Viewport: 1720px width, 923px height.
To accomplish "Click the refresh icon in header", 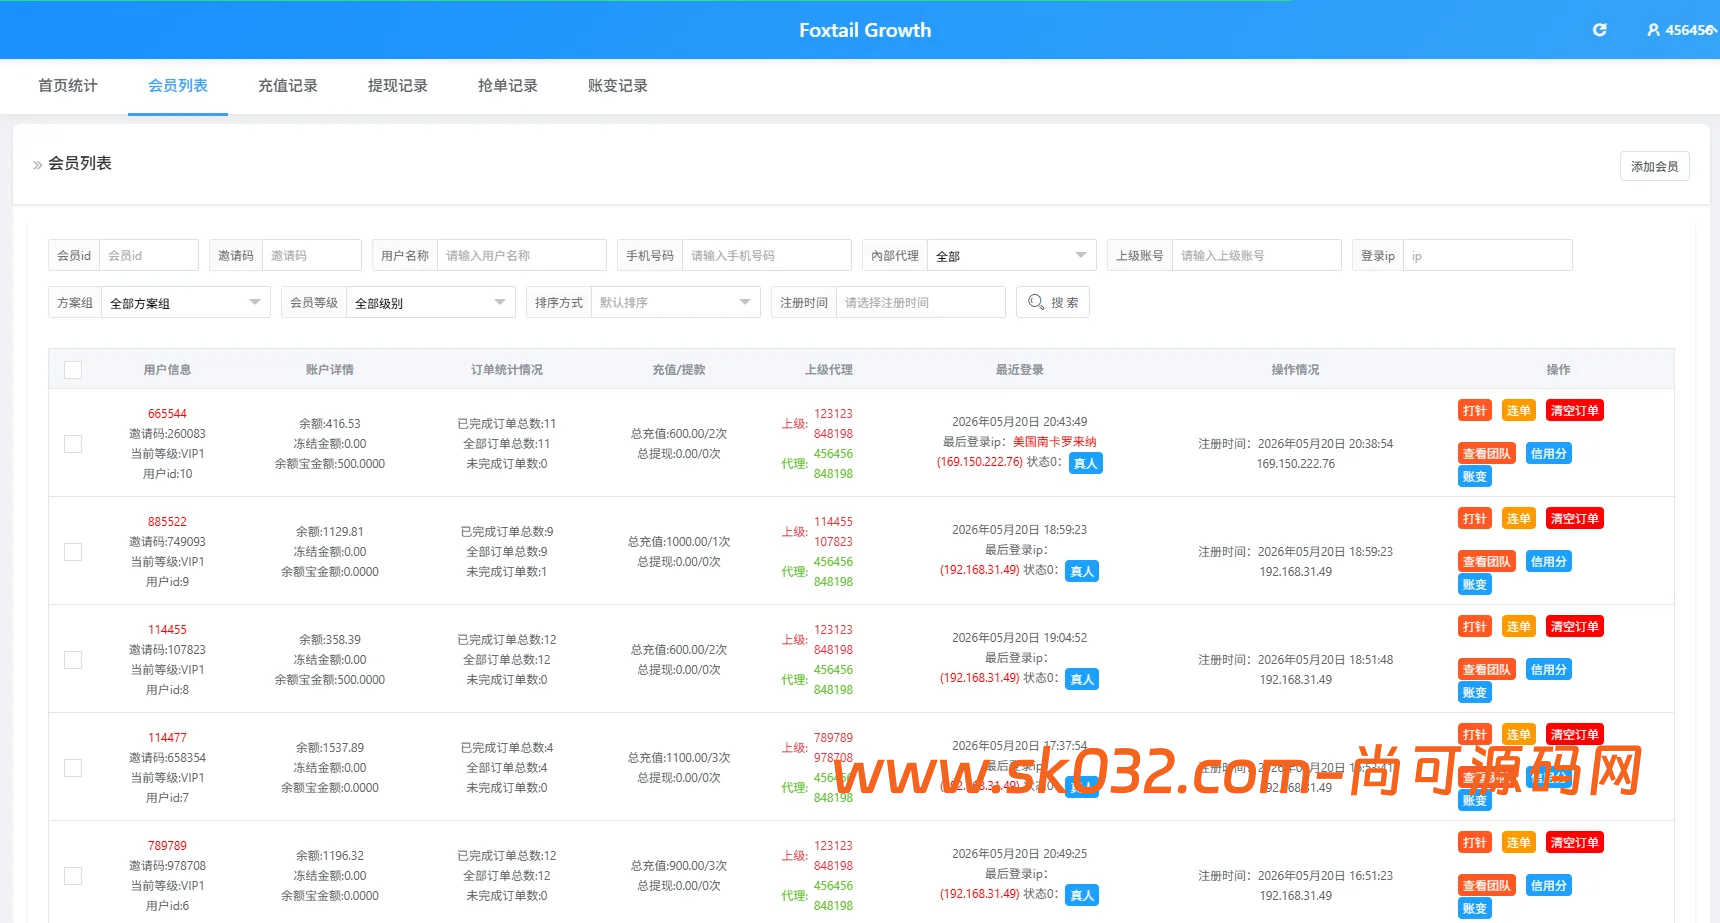I will [x=1599, y=30].
